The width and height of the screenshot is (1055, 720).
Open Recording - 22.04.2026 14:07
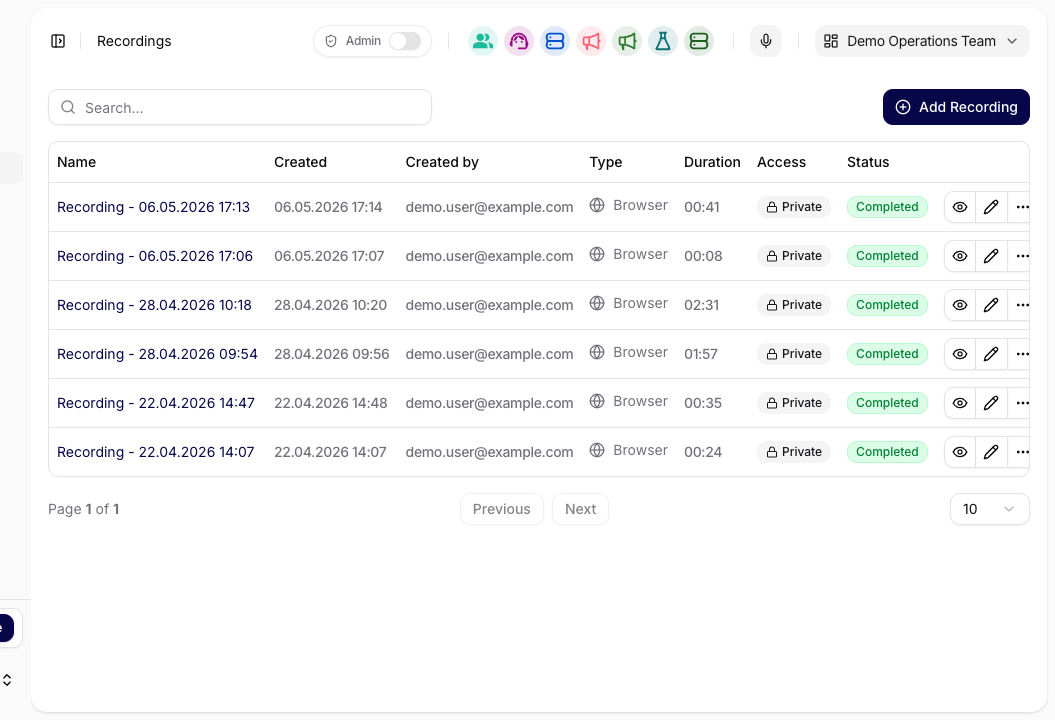point(155,452)
